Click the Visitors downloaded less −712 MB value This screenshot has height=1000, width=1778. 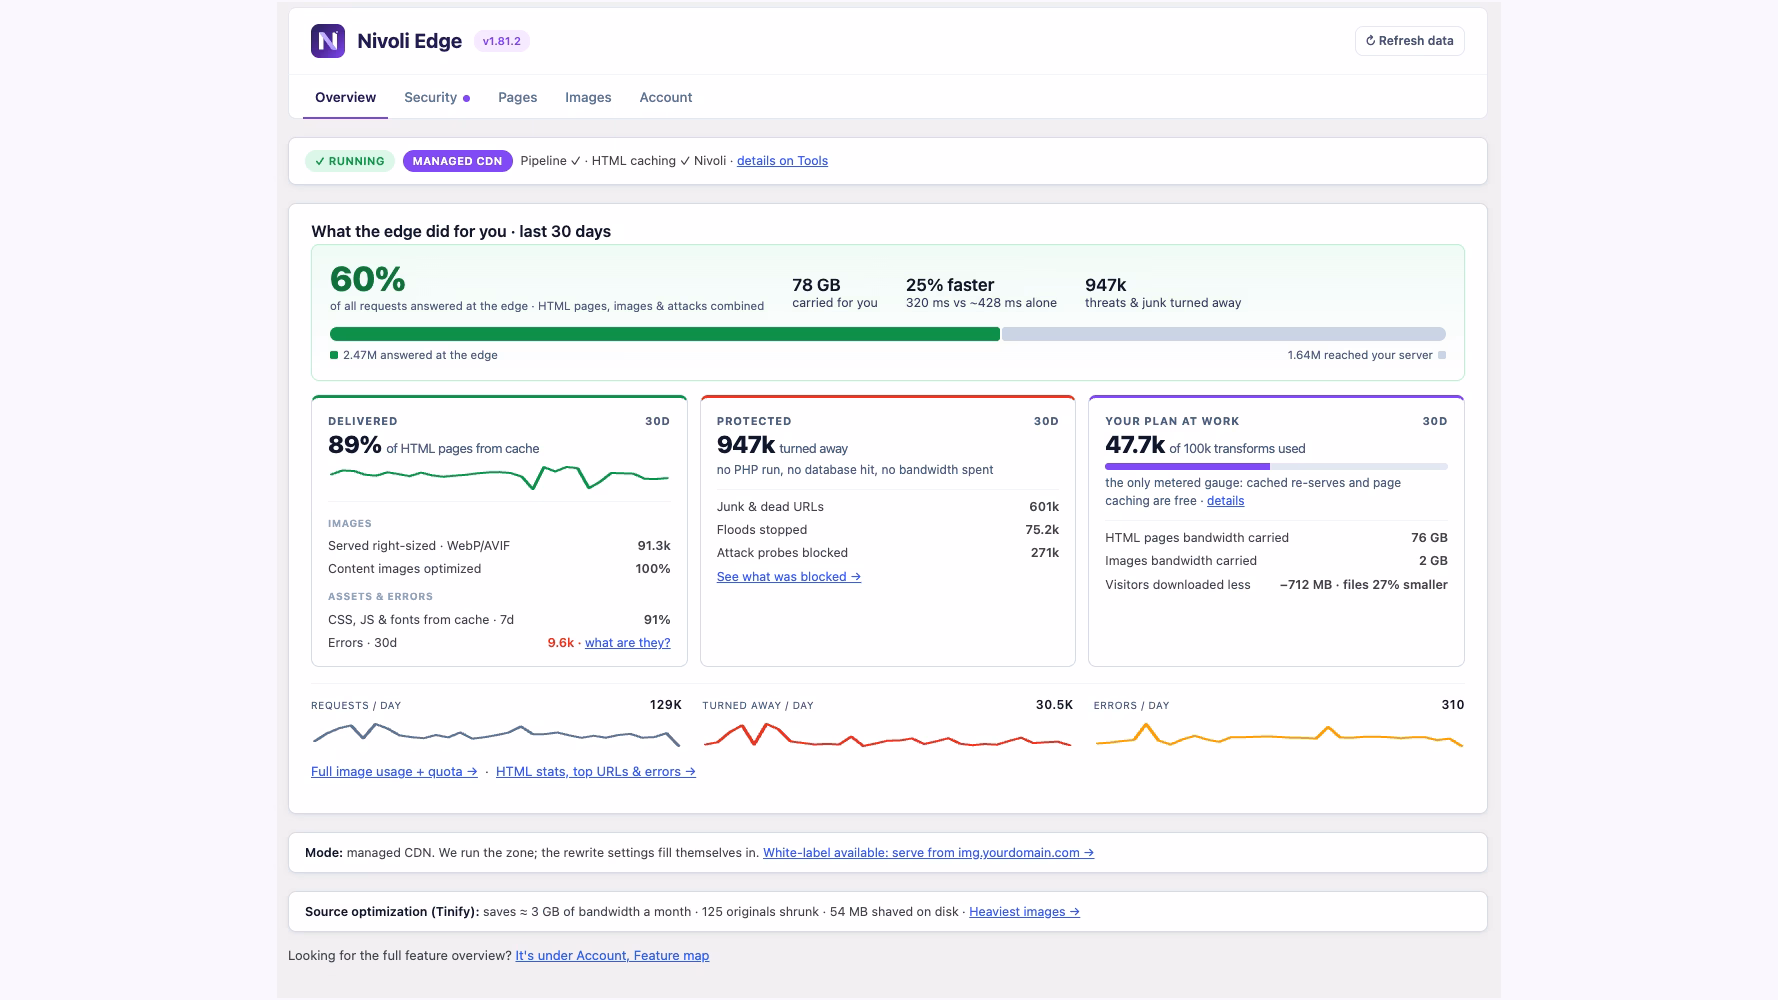click(x=1363, y=585)
